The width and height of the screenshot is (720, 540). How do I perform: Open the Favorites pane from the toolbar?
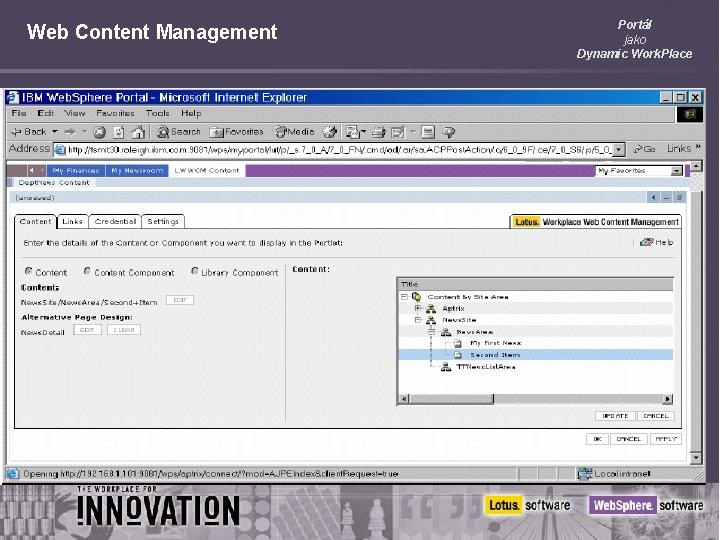(x=236, y=132)
